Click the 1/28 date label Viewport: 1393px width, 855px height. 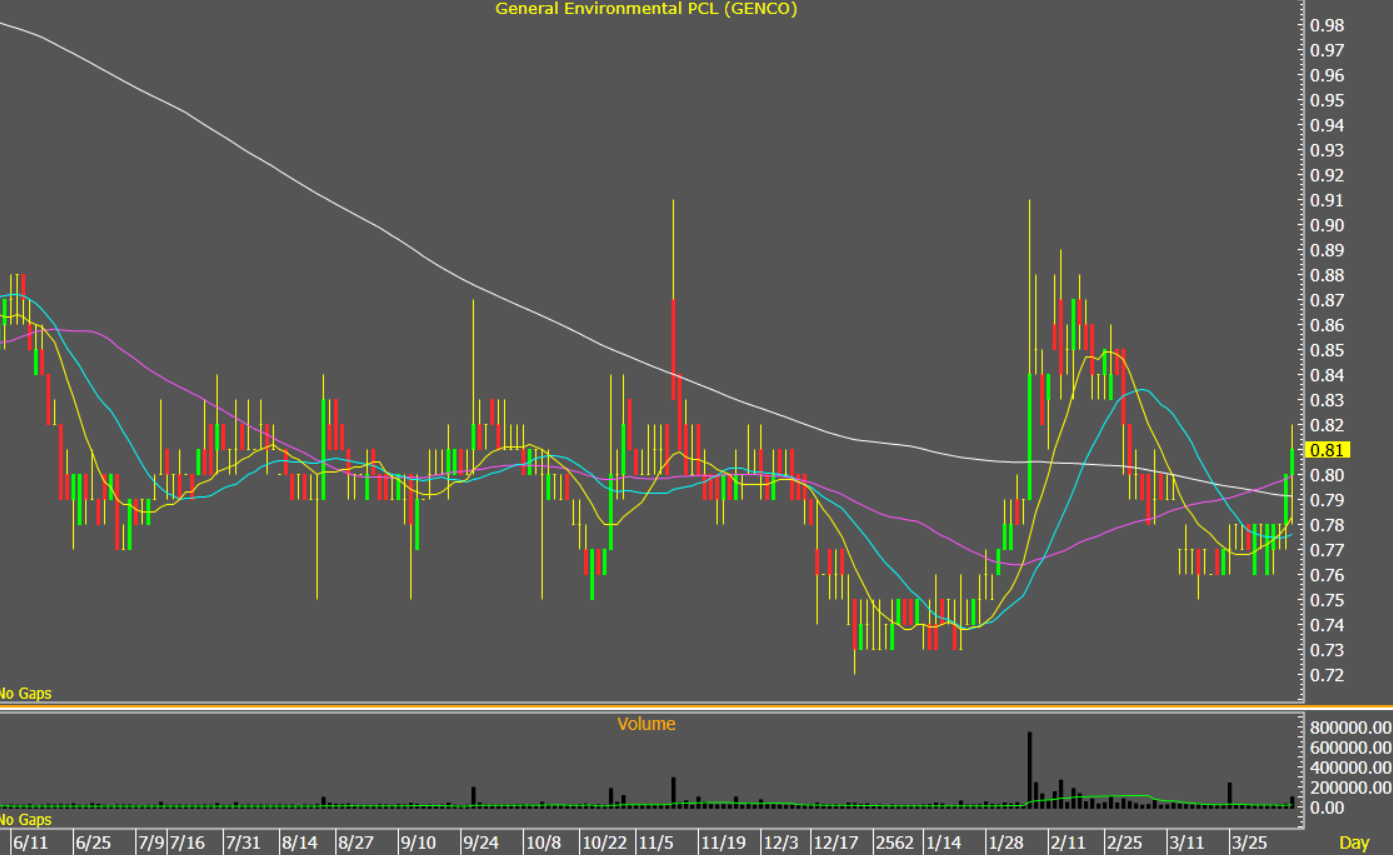point(1005,842)
